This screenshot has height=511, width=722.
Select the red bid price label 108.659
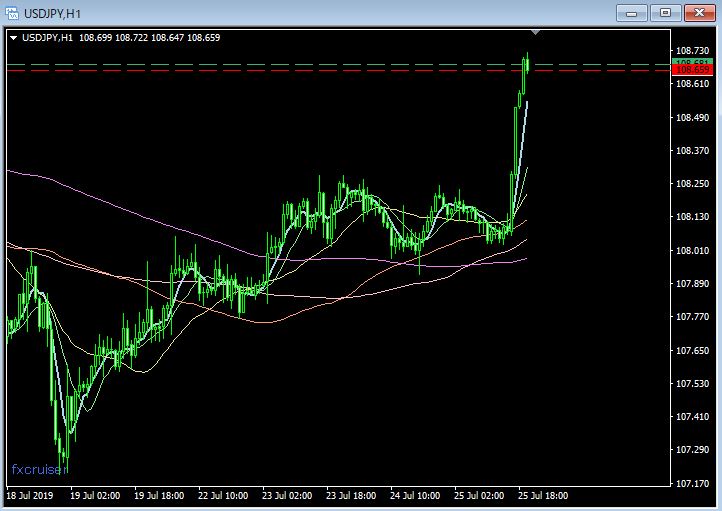click(x=693, y=70)
